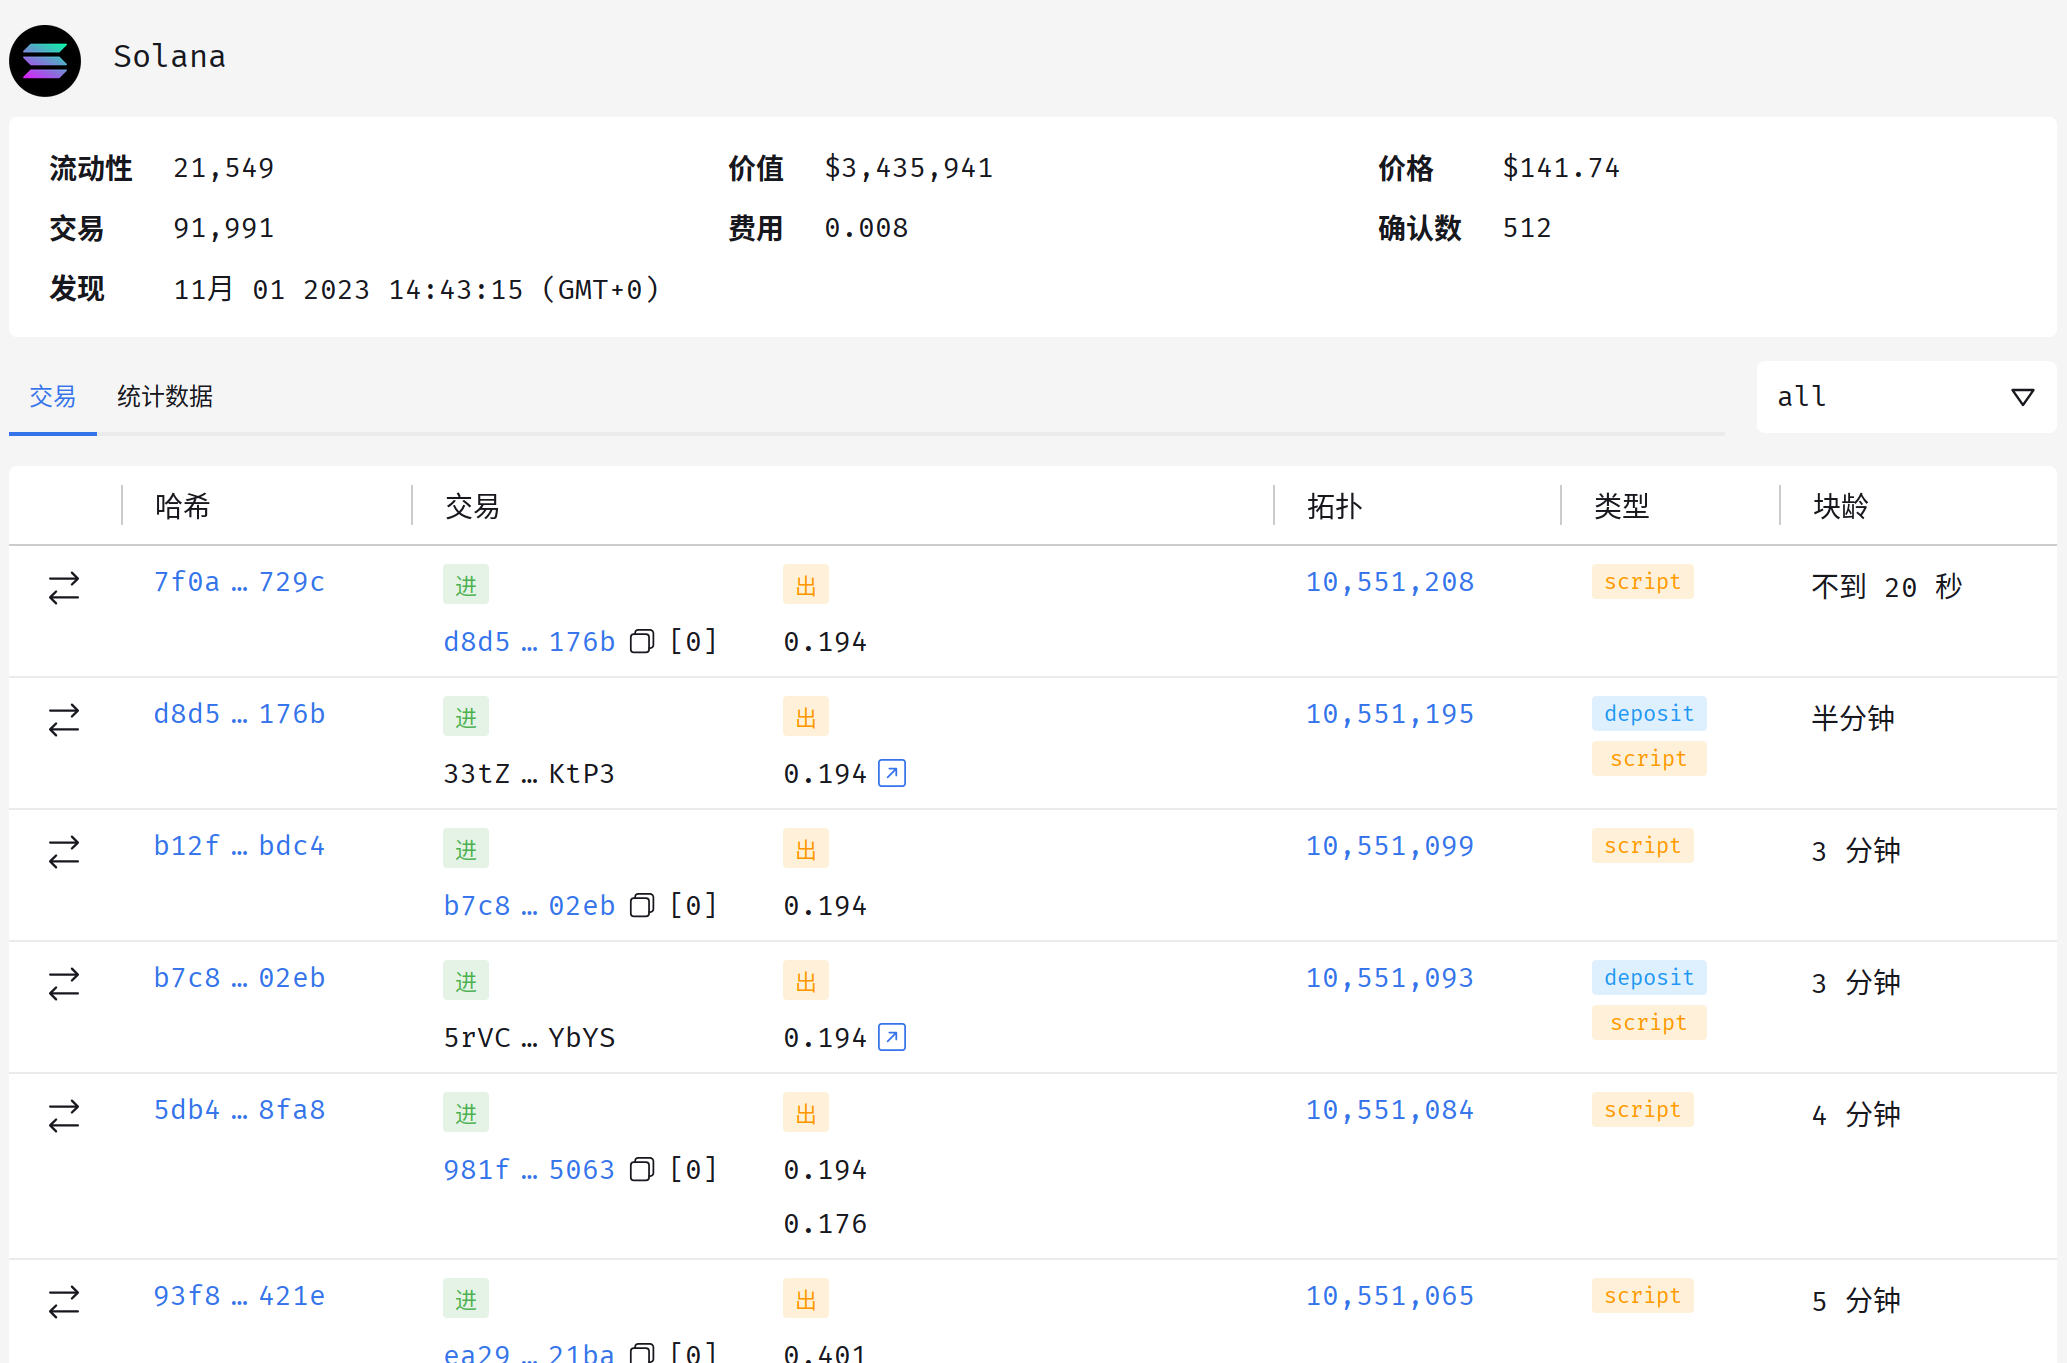Copy the d8d5 … 176b input address
The width and height of the screenshot is (2067, 1363).
pyautogui.click(x=642, y=641)
